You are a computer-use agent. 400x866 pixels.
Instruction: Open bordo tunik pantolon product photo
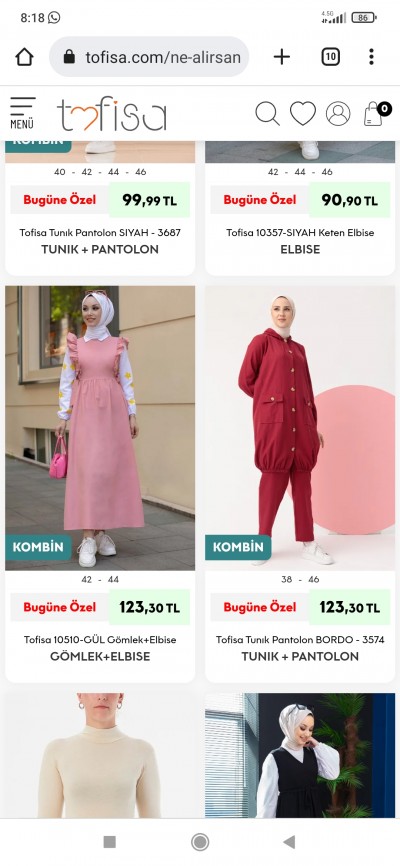(x=300, y=428)
